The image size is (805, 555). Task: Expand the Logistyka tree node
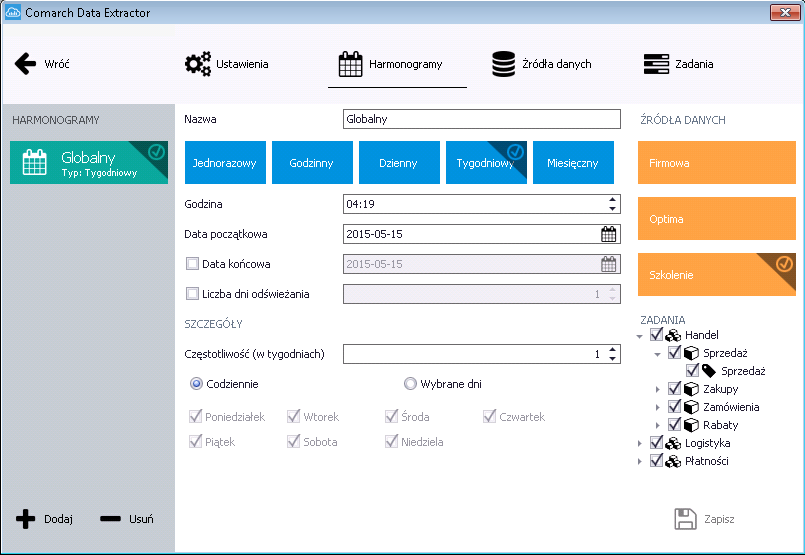639,444
